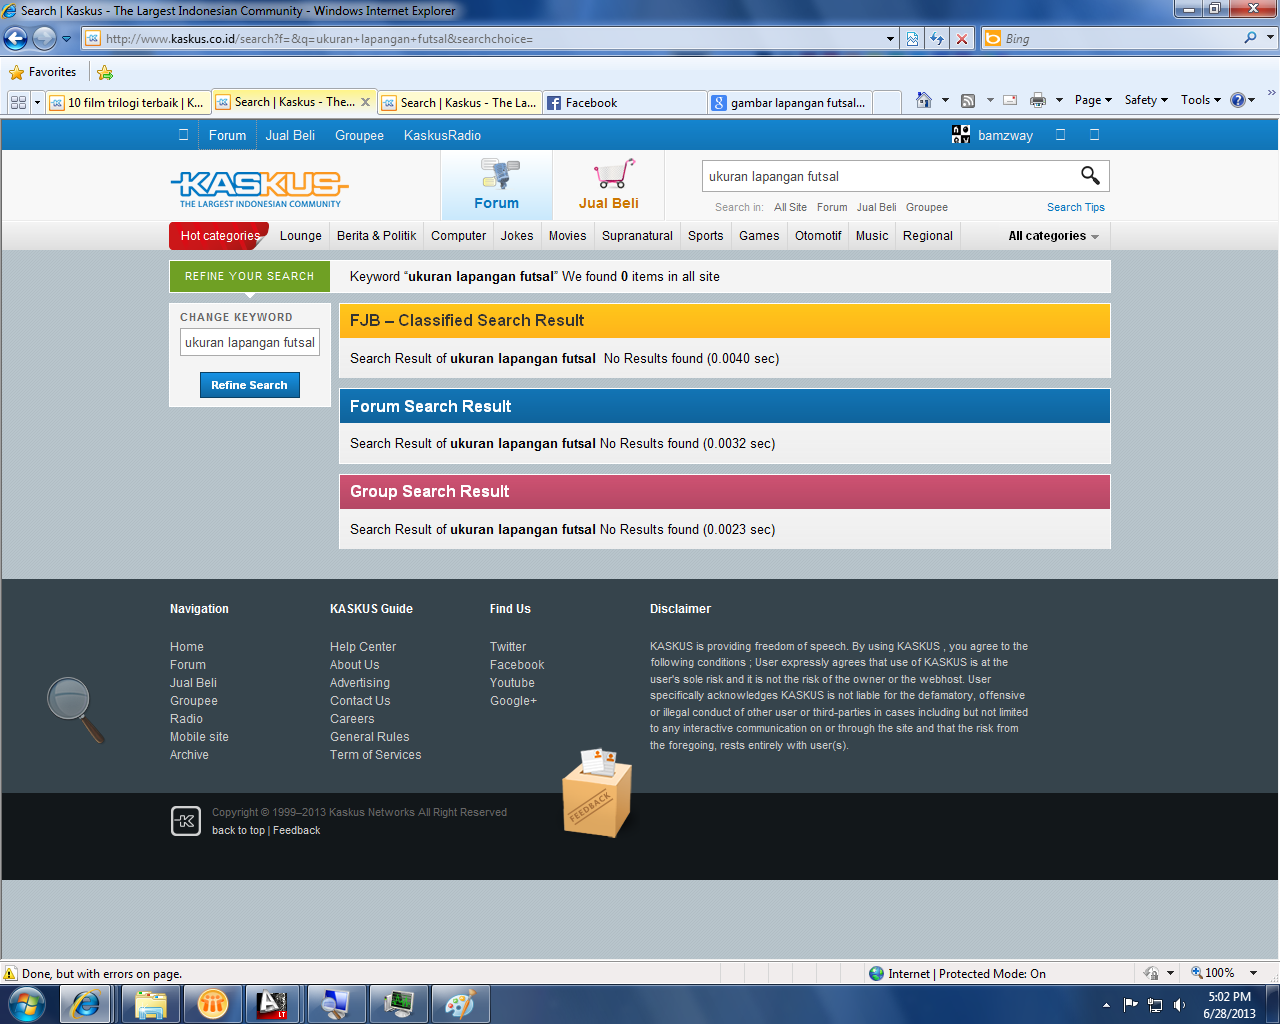Click the IE Help question mark icon
This screenshot has width=1280, height=1024.
(1238, 100)
